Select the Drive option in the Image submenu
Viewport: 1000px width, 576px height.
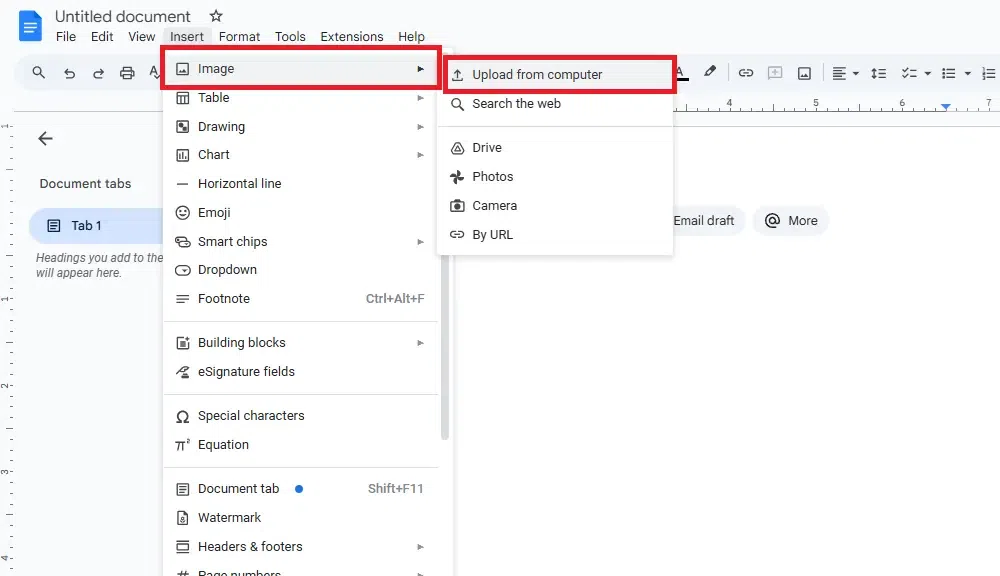(x=487, y=148)
